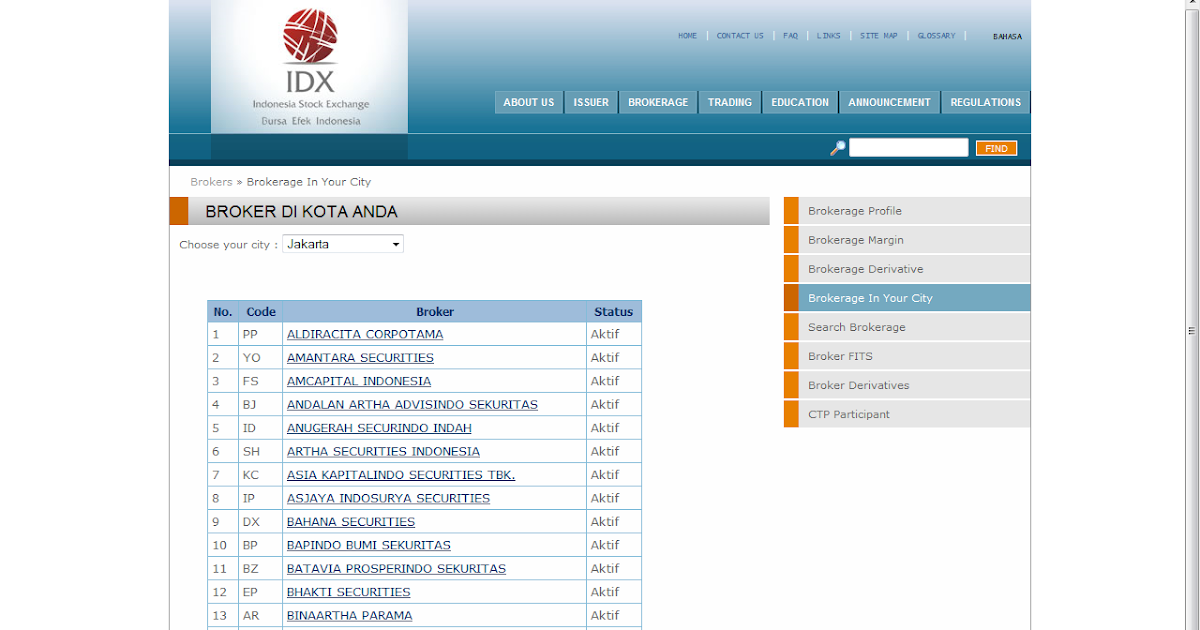Open the ISSUER menu
This screenshot has height=630, width=1200.
(591, 102)
